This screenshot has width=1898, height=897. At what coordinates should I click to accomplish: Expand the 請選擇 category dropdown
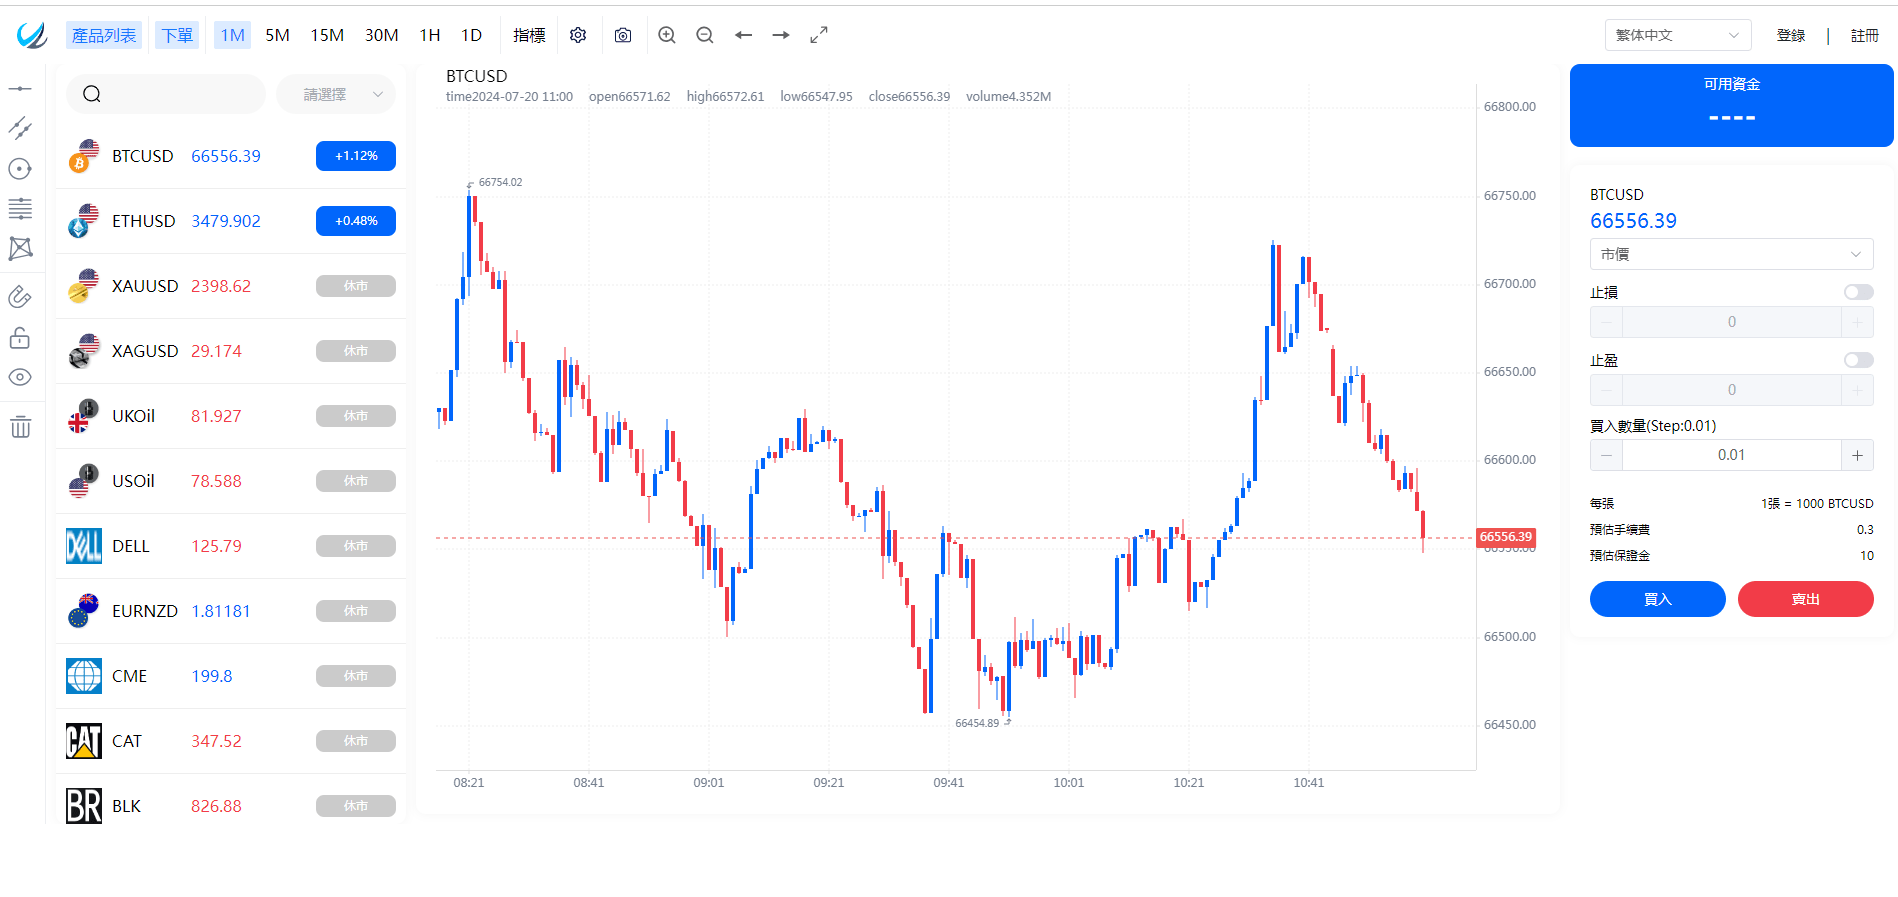pos(336,94)
